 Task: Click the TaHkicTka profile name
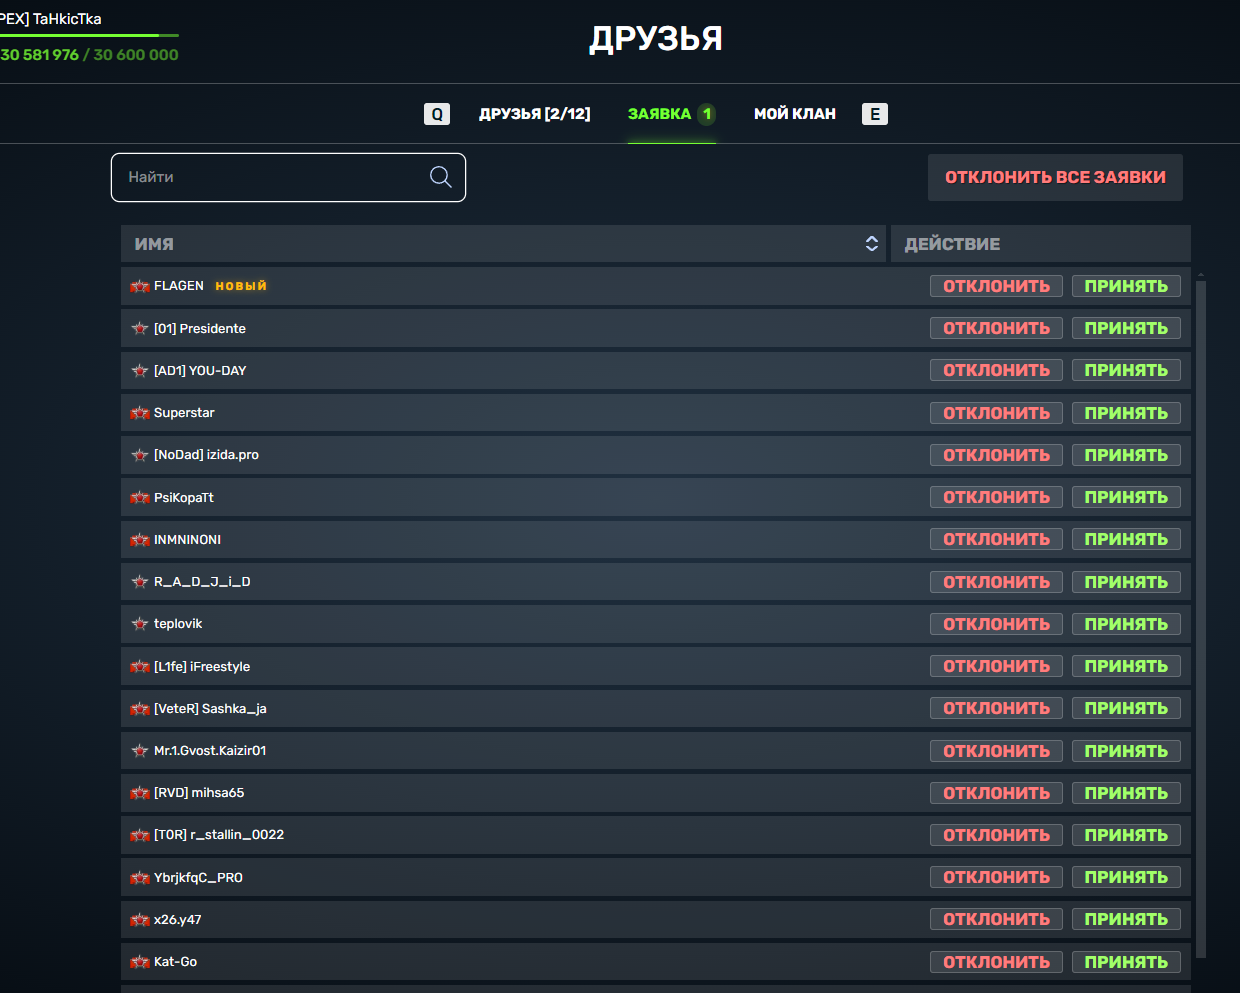[x=67, y=19]
